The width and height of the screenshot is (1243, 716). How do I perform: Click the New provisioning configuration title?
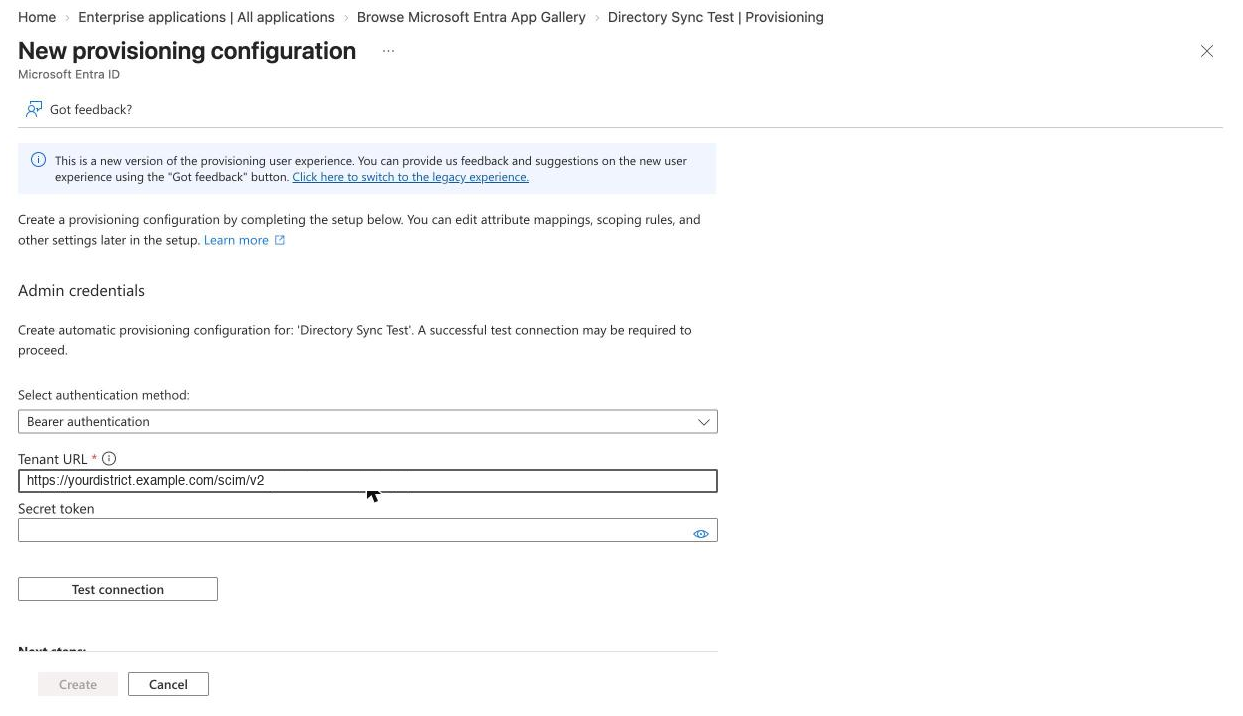(x=187, y=51)
